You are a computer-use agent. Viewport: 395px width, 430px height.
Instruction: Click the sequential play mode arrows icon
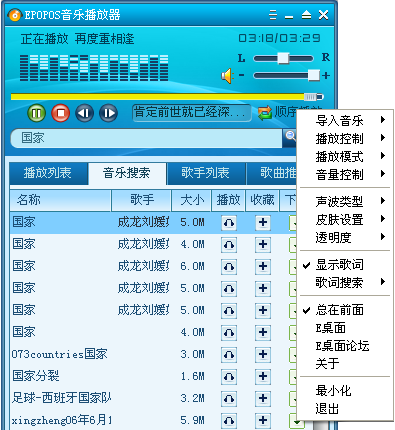click(265, 113)
